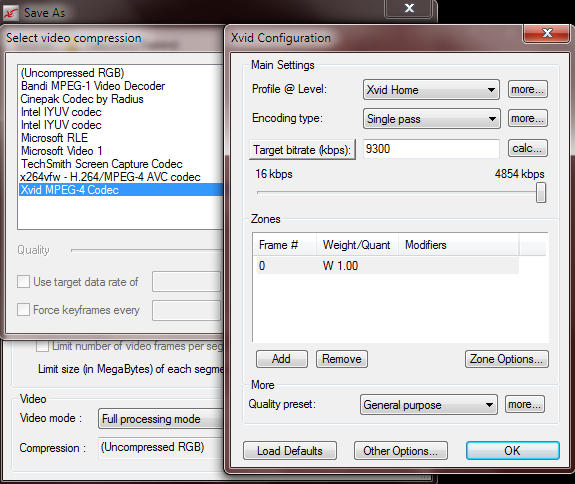
Task: Click the VirtualDub icon in Save As title bar
Action: 11,13
